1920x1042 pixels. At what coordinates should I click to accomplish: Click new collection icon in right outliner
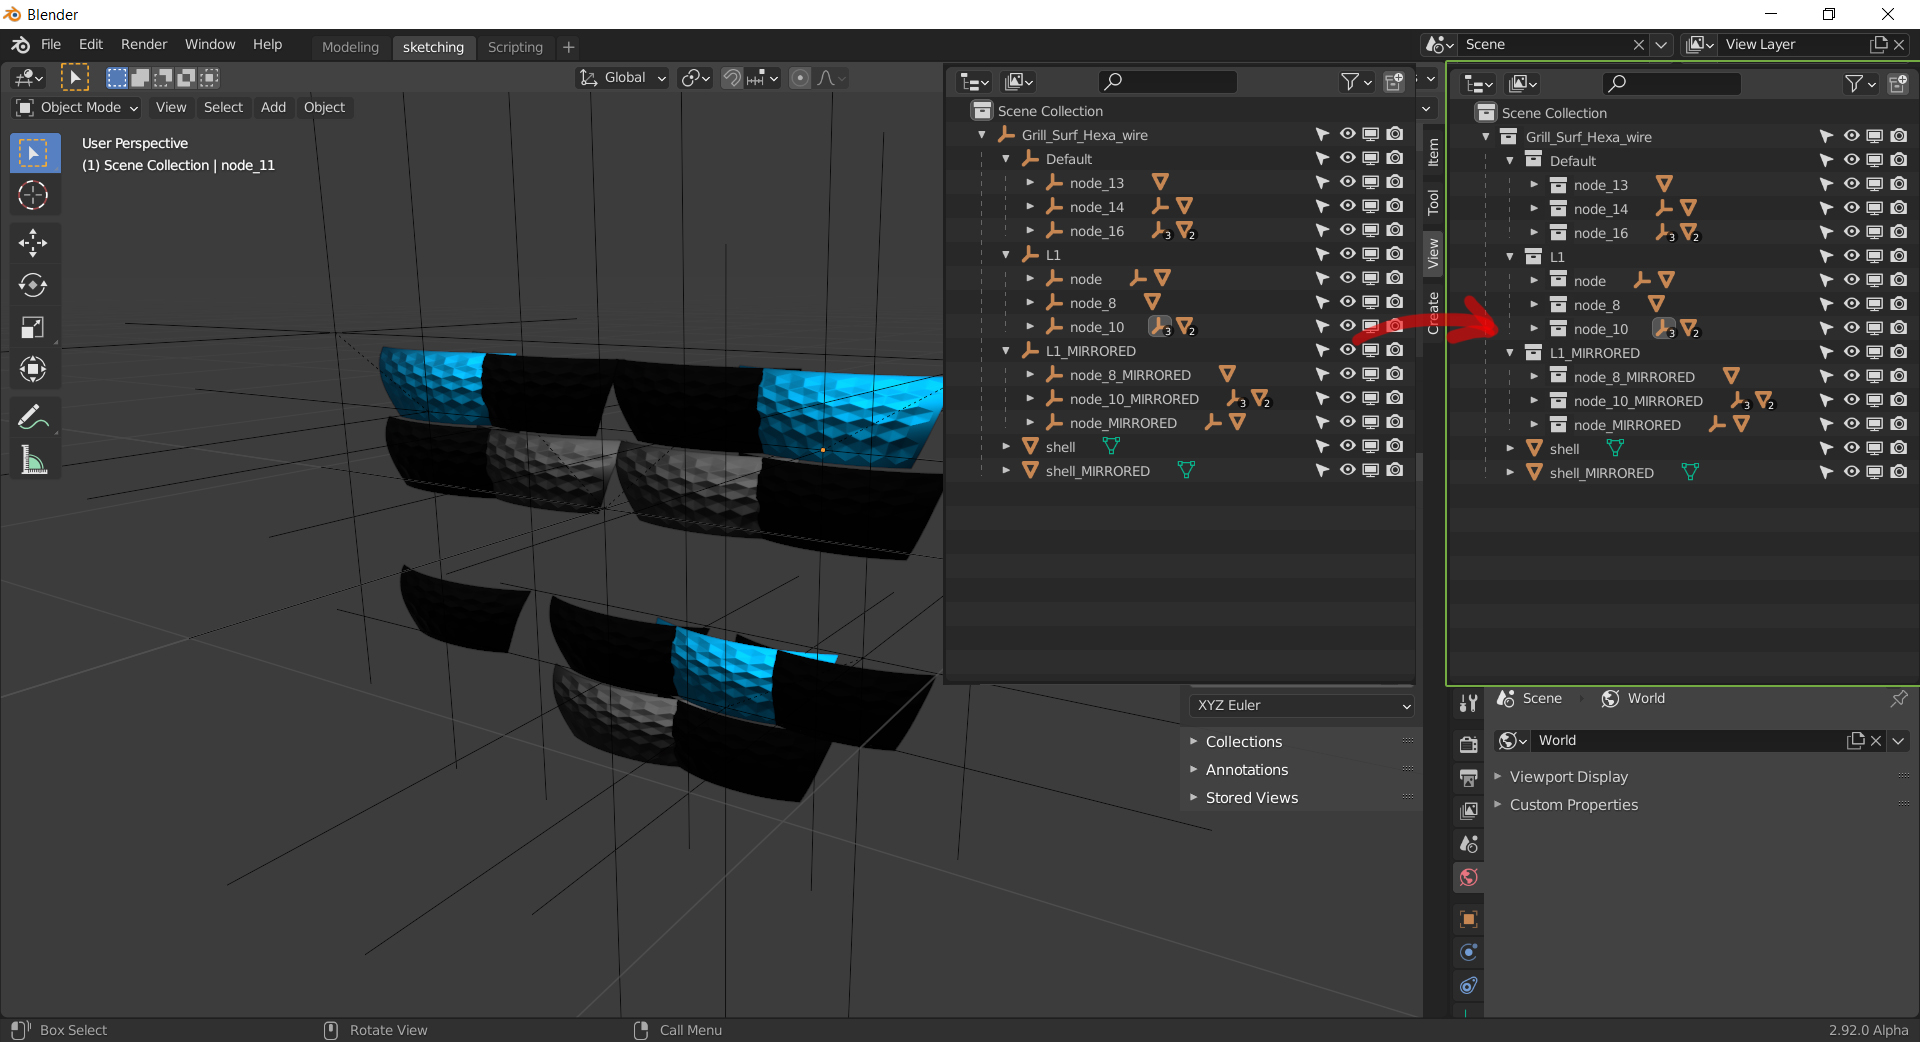[x=1898, y=84]
